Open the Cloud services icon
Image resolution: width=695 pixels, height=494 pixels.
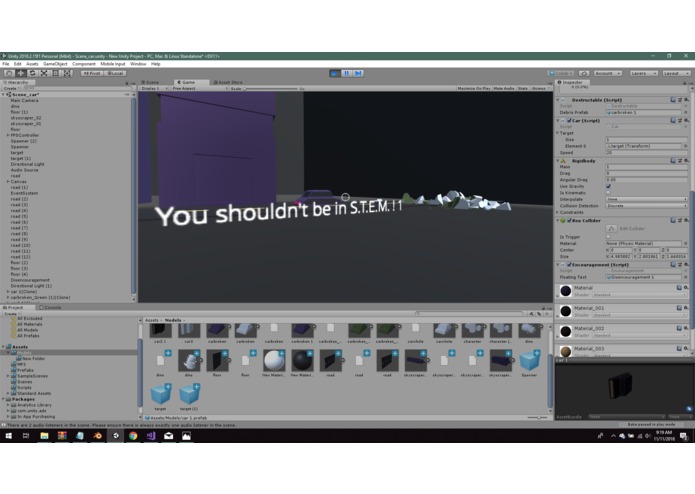coord(584,73)
